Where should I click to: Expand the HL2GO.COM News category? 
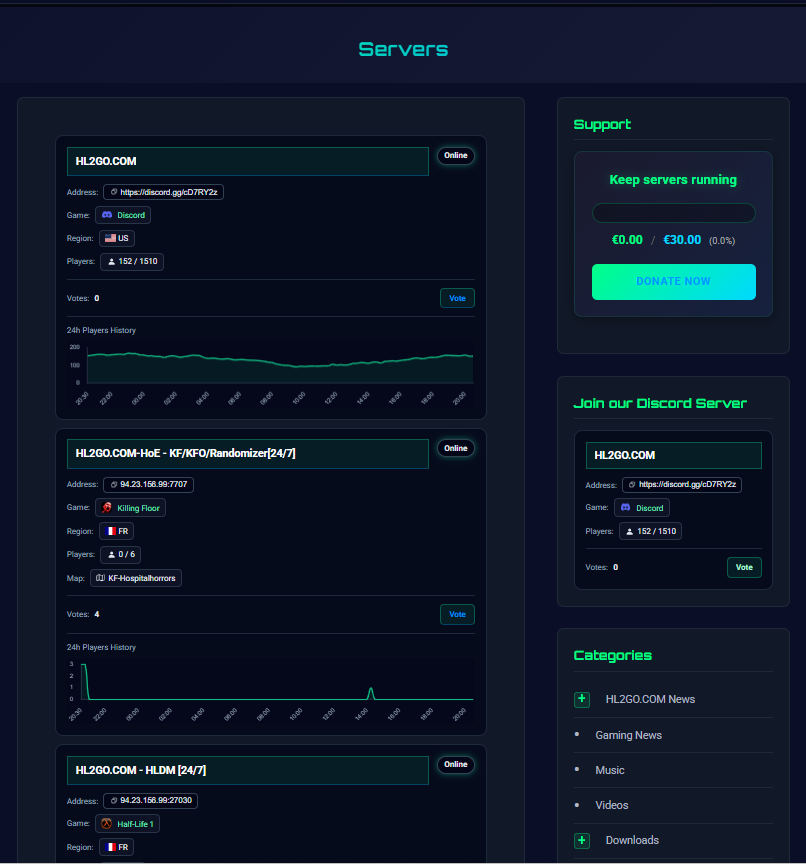click(582, 699)
